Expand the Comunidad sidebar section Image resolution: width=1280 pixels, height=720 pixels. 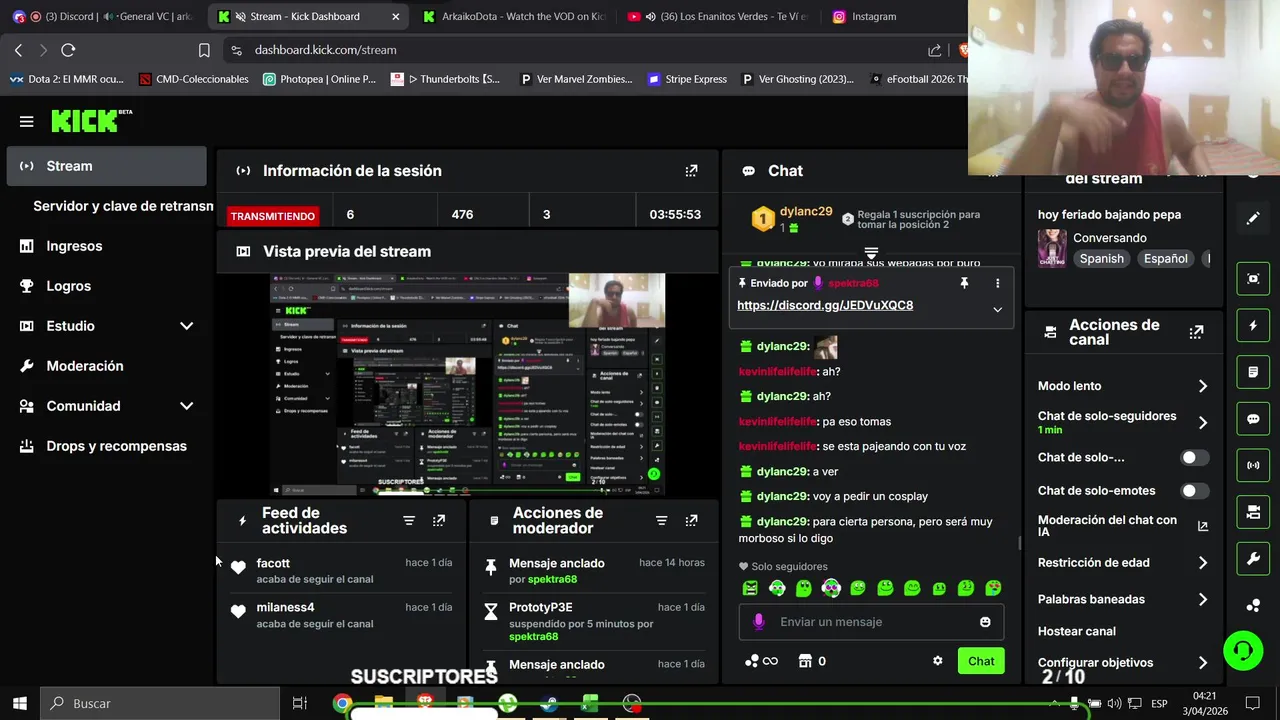coord(186,406)
